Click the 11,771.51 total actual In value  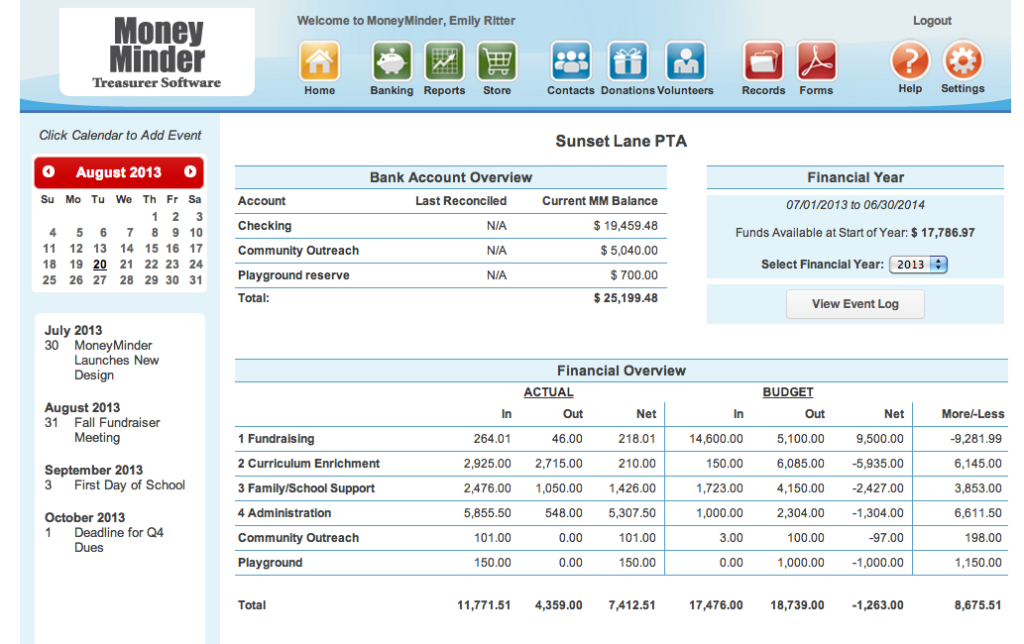tap(483, 605)
